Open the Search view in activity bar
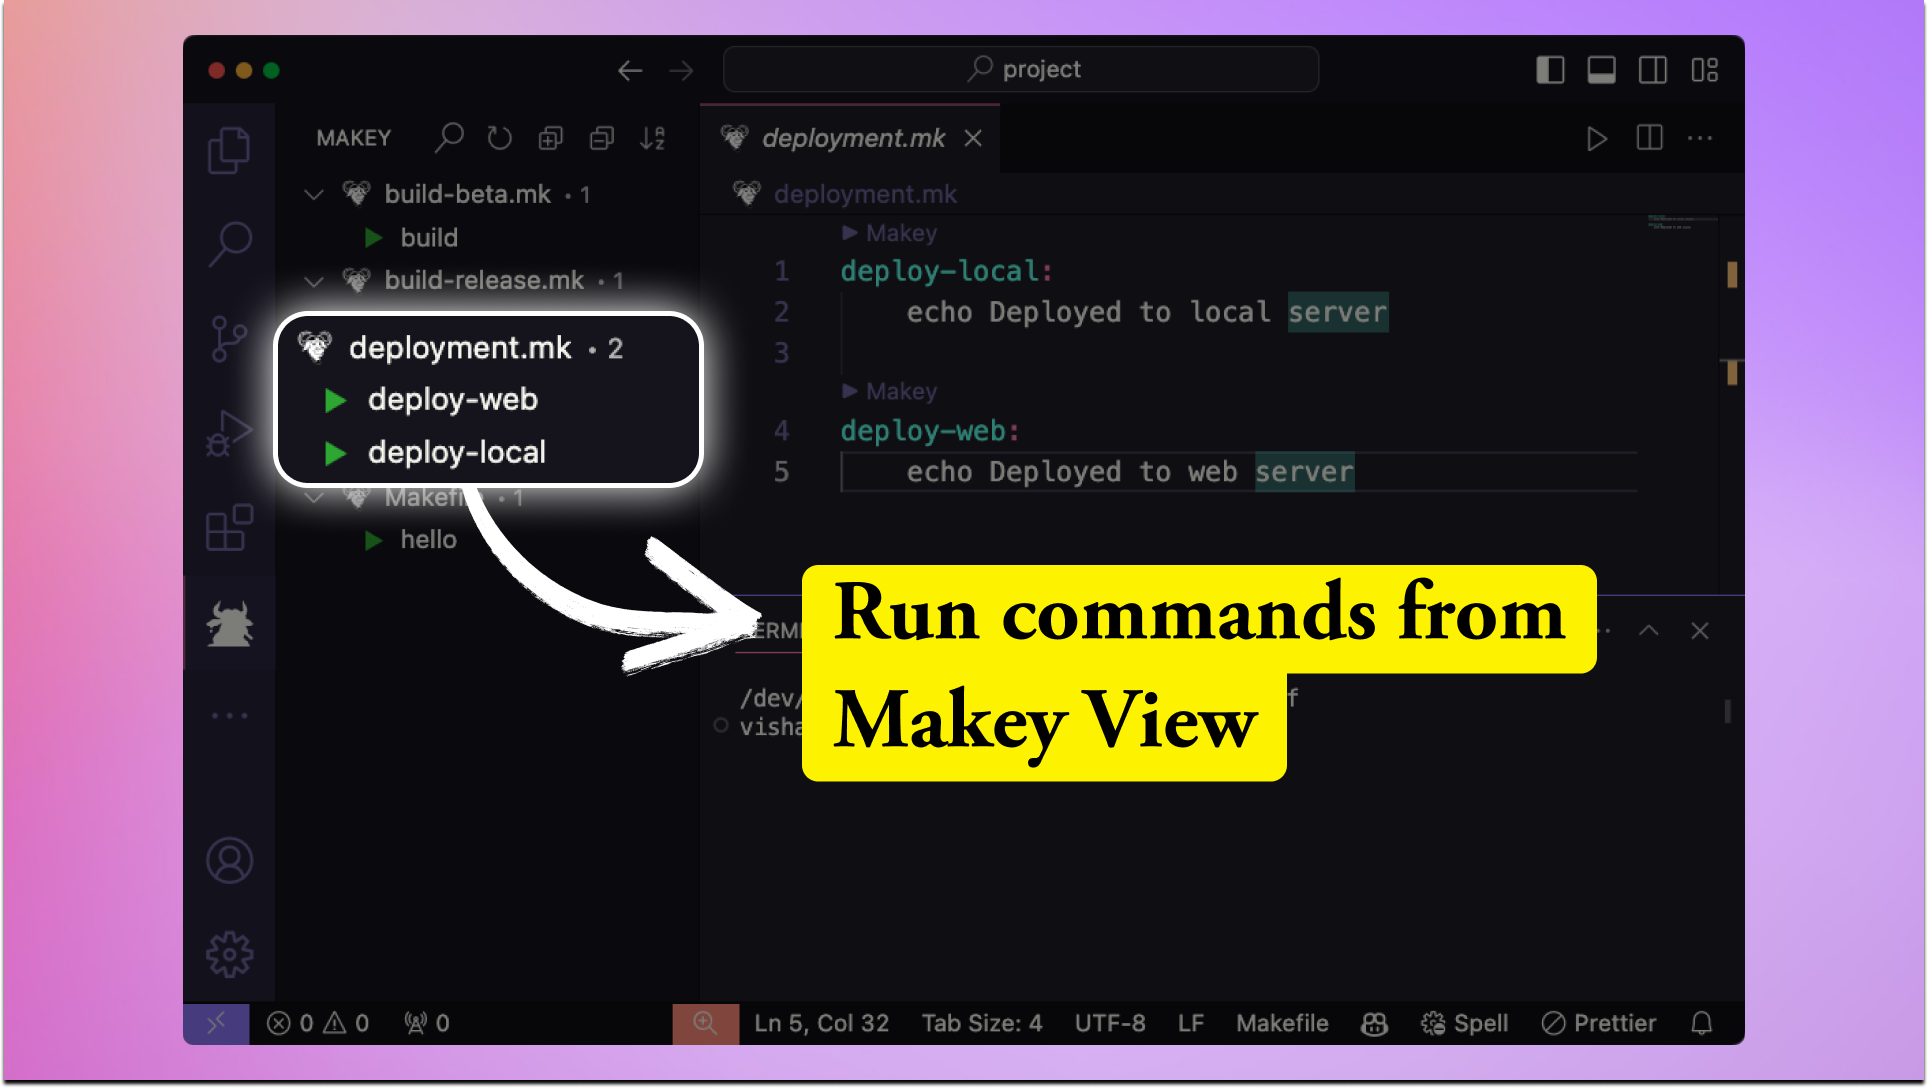This screenshot has height=1088, width=1928. click(229, 243)
